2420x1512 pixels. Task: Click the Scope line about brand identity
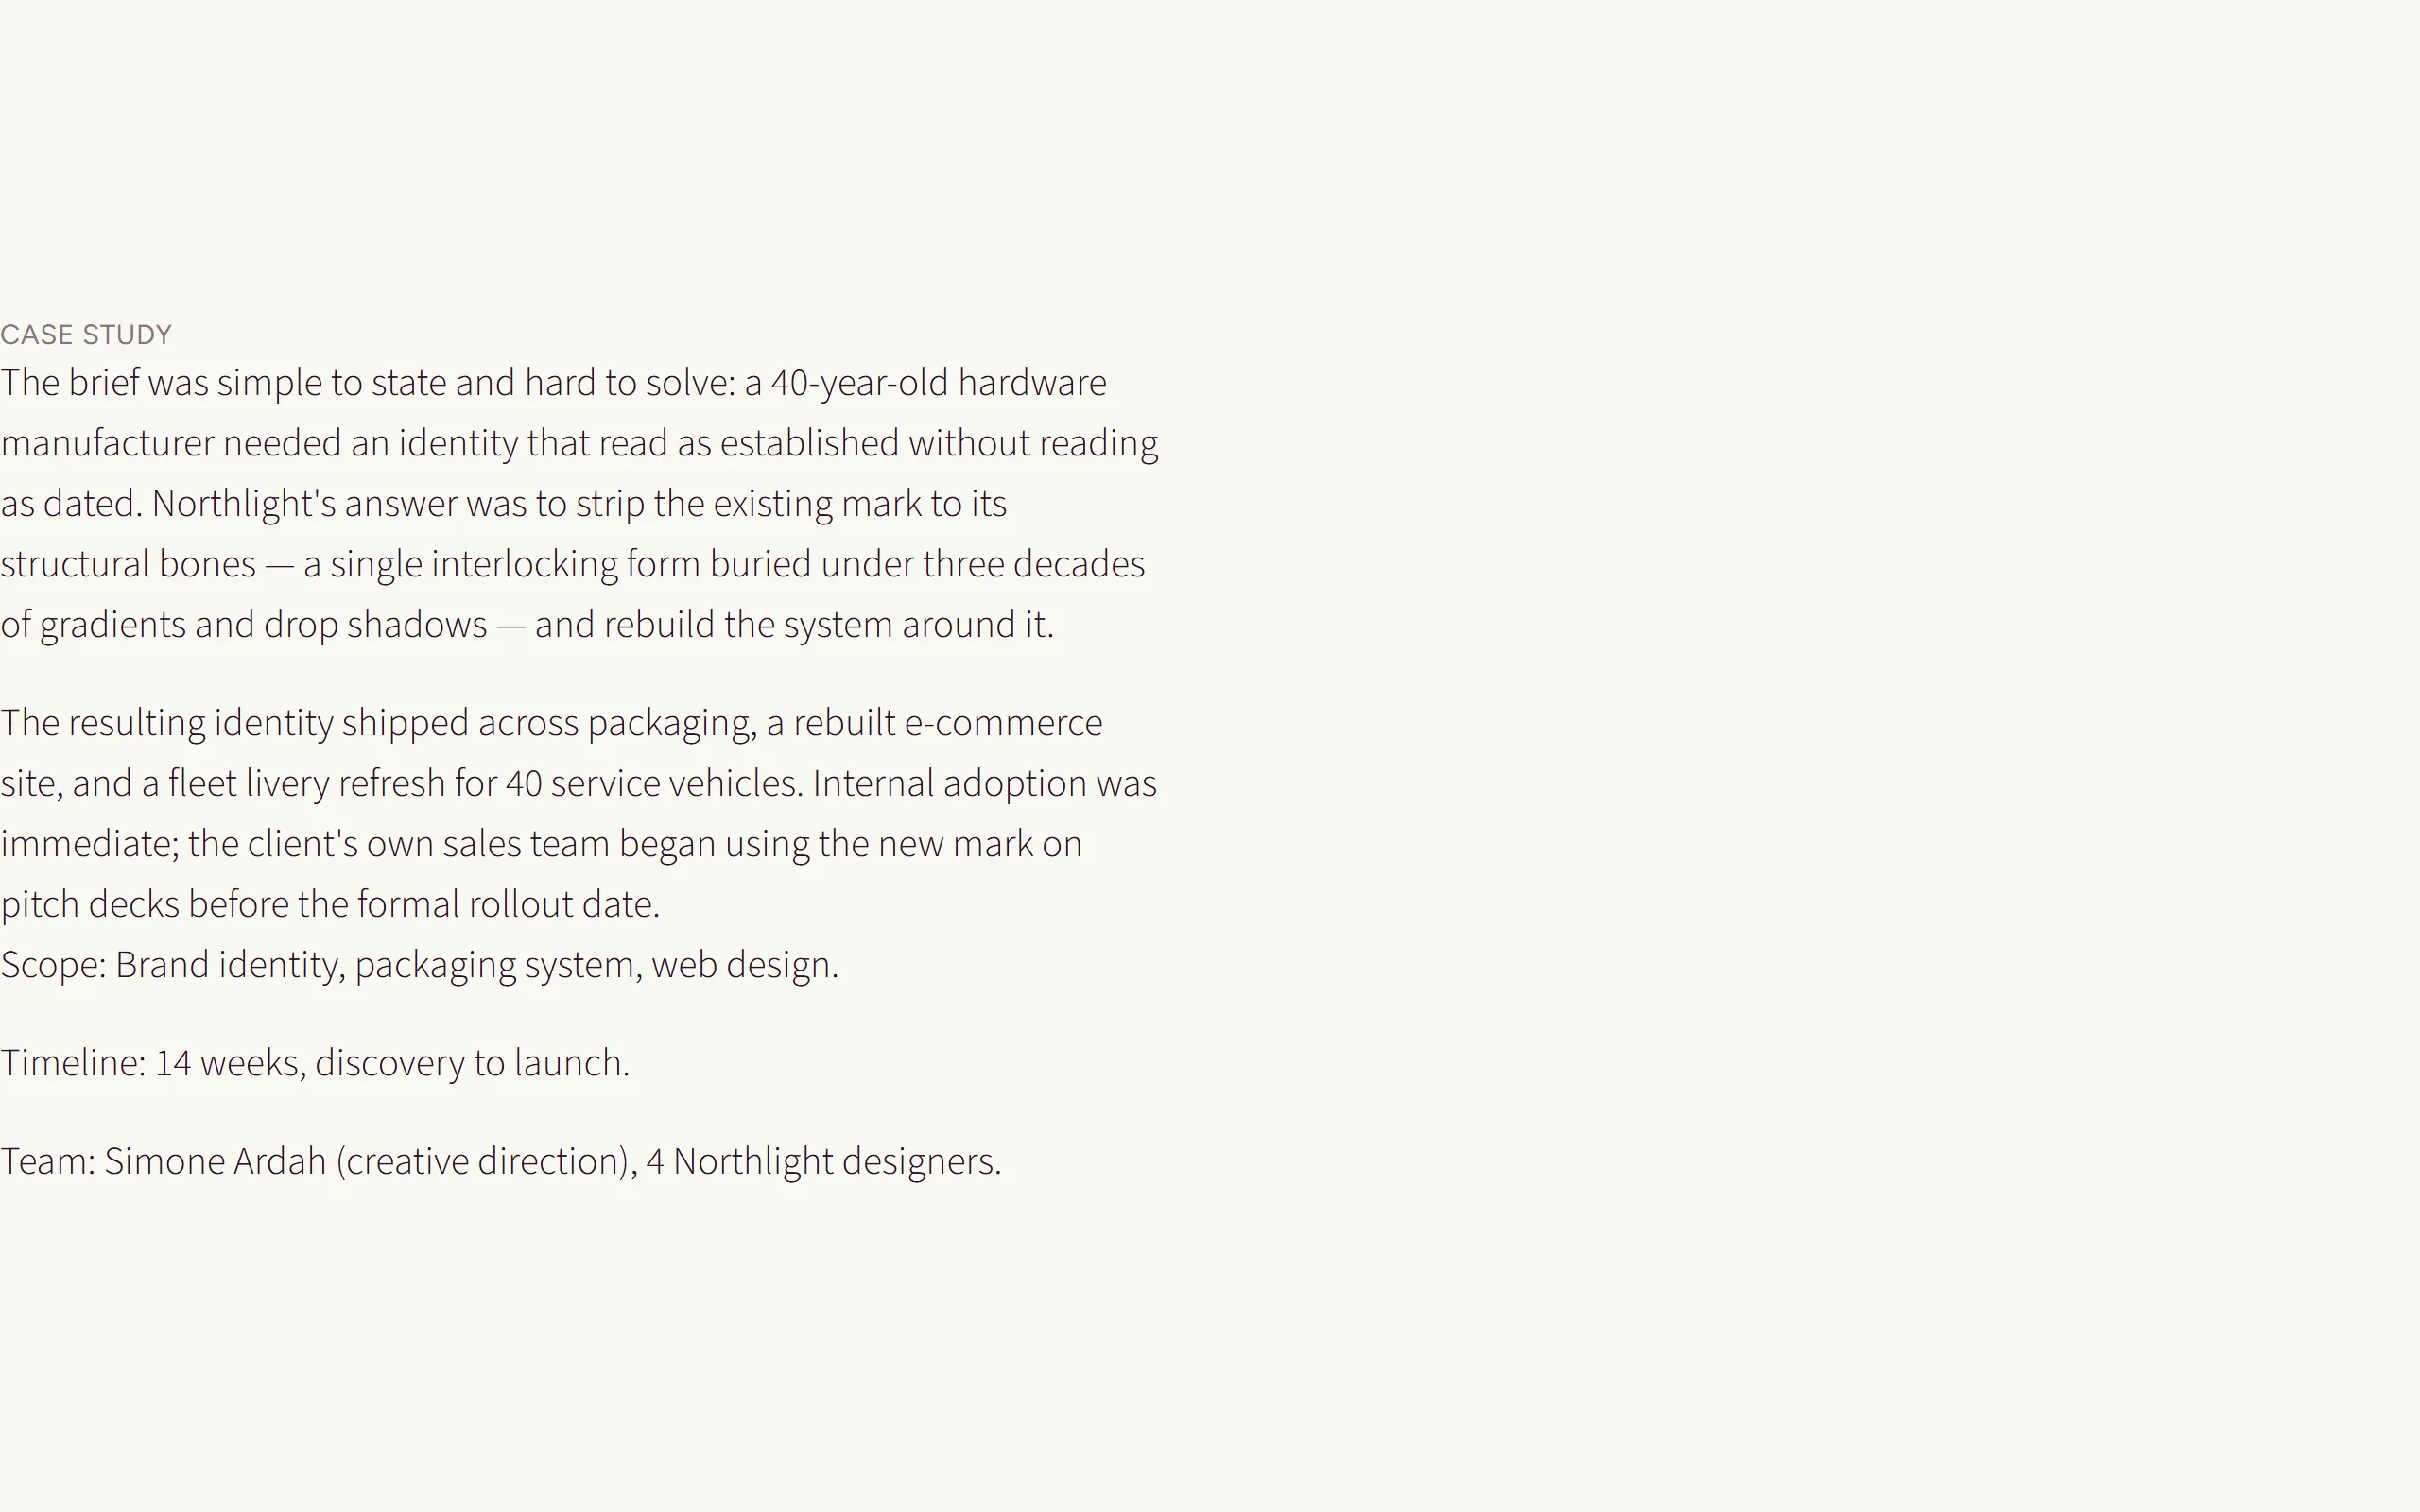(419, 965)
